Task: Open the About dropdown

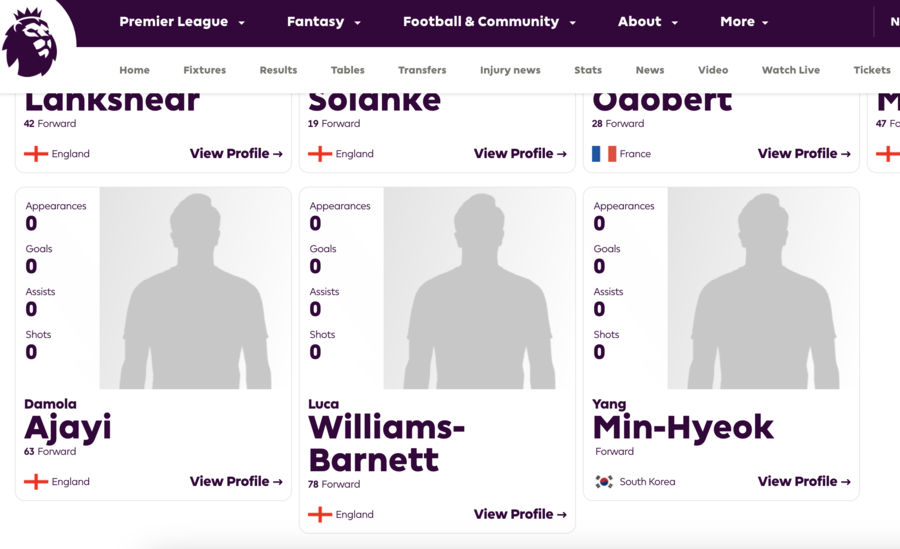Action: [647, 22]
